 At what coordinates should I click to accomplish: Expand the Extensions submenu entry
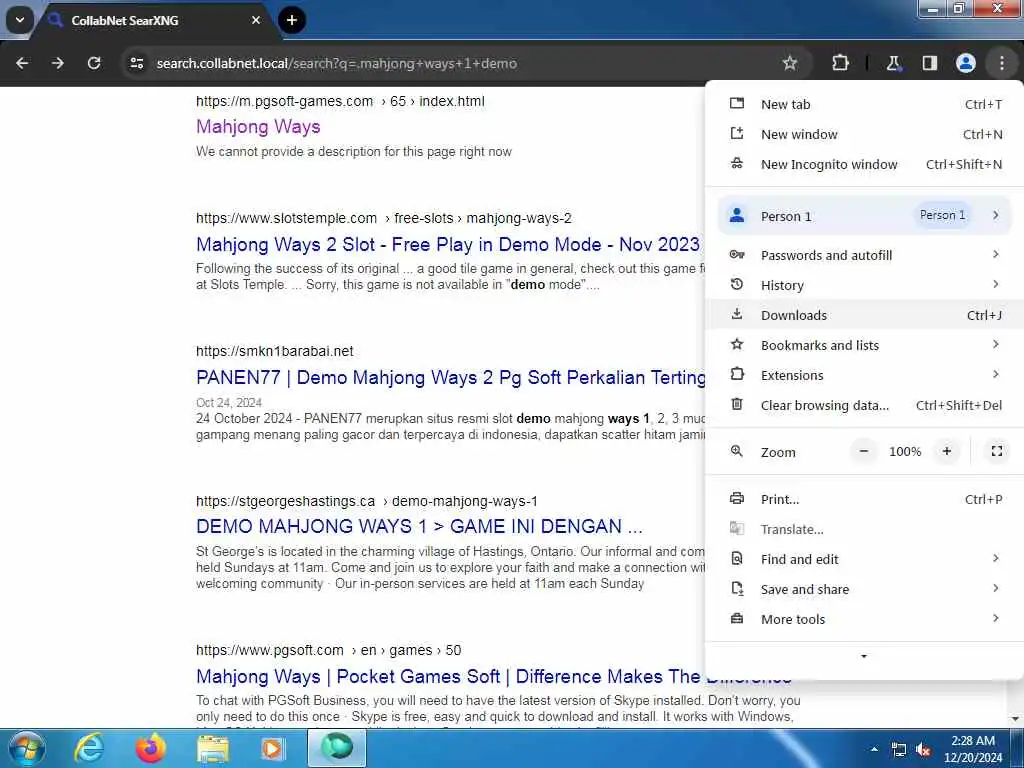pos(864,376)
